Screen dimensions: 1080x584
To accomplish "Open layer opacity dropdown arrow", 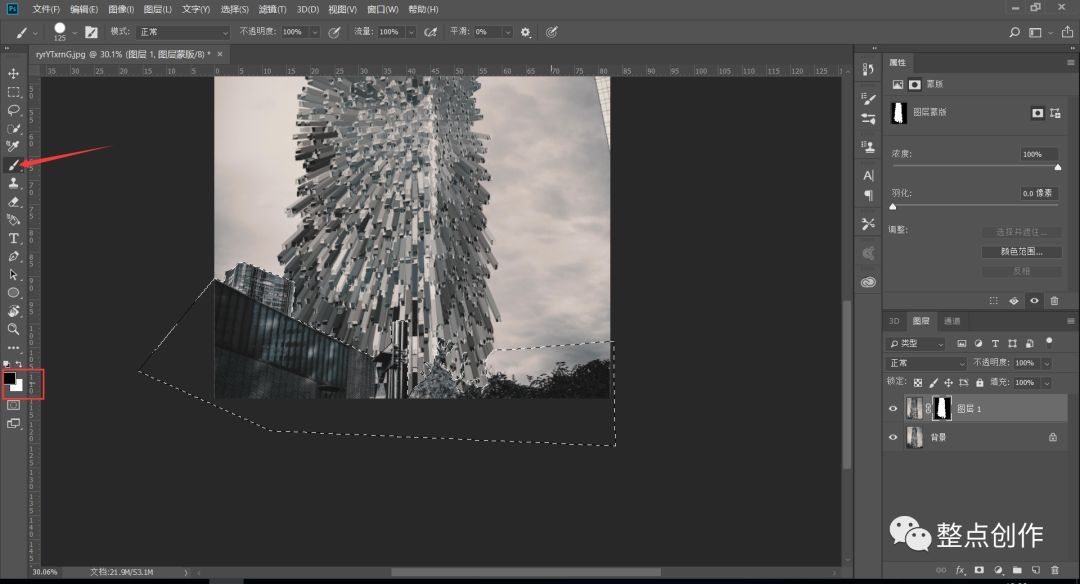I will click(1047, 362).
